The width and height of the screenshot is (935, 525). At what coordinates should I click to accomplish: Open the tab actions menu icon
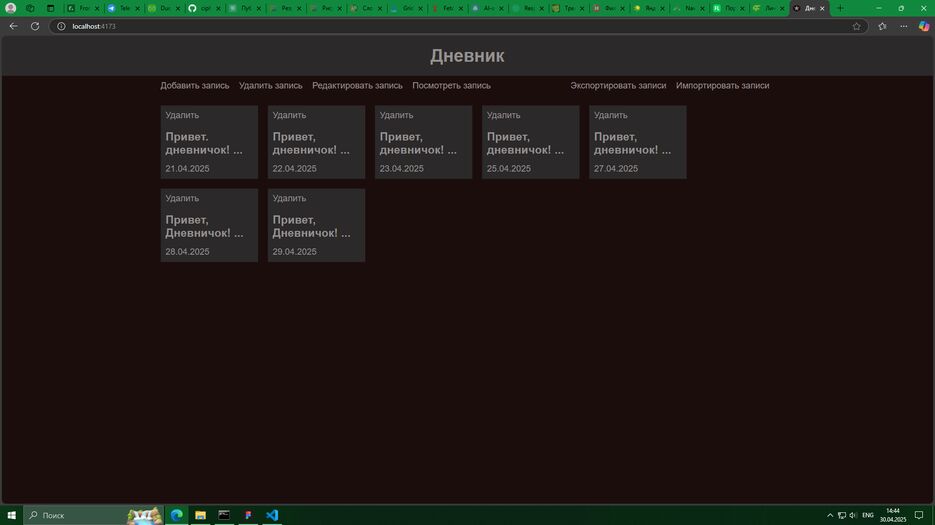tap(50, 8)
